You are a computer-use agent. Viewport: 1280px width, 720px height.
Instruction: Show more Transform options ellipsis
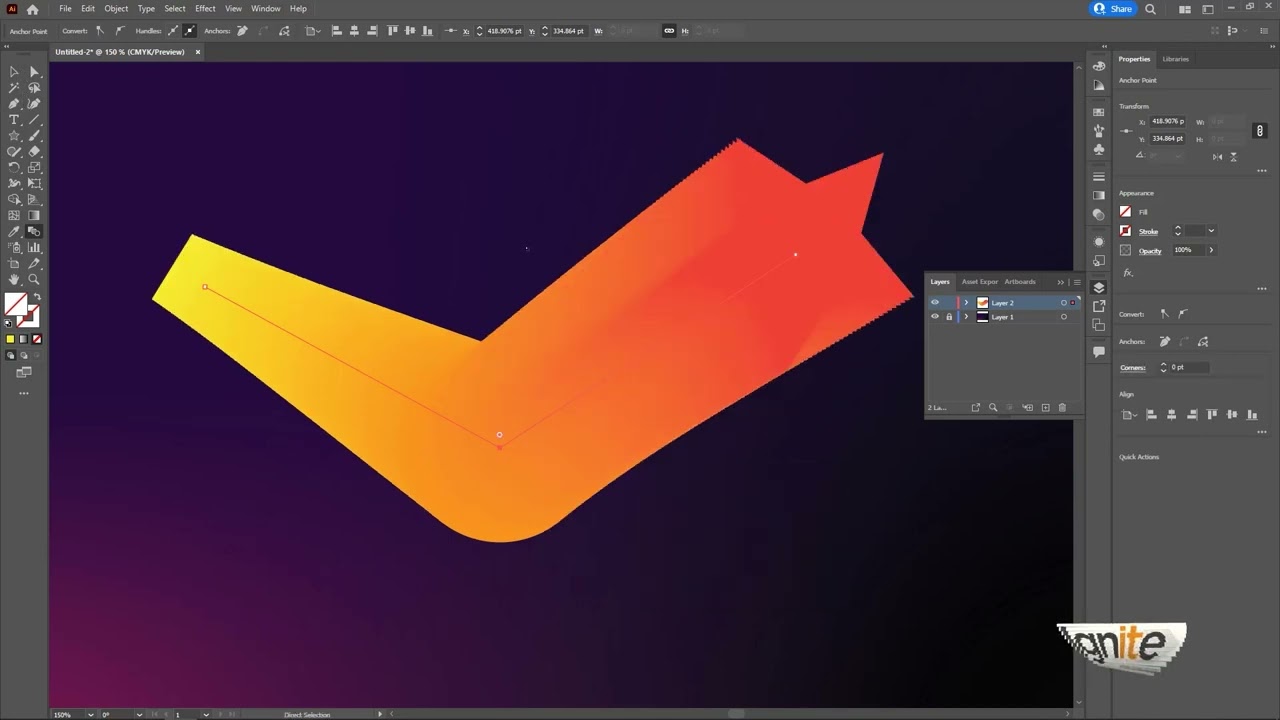pyautogui.click(x=1264, y=171)
